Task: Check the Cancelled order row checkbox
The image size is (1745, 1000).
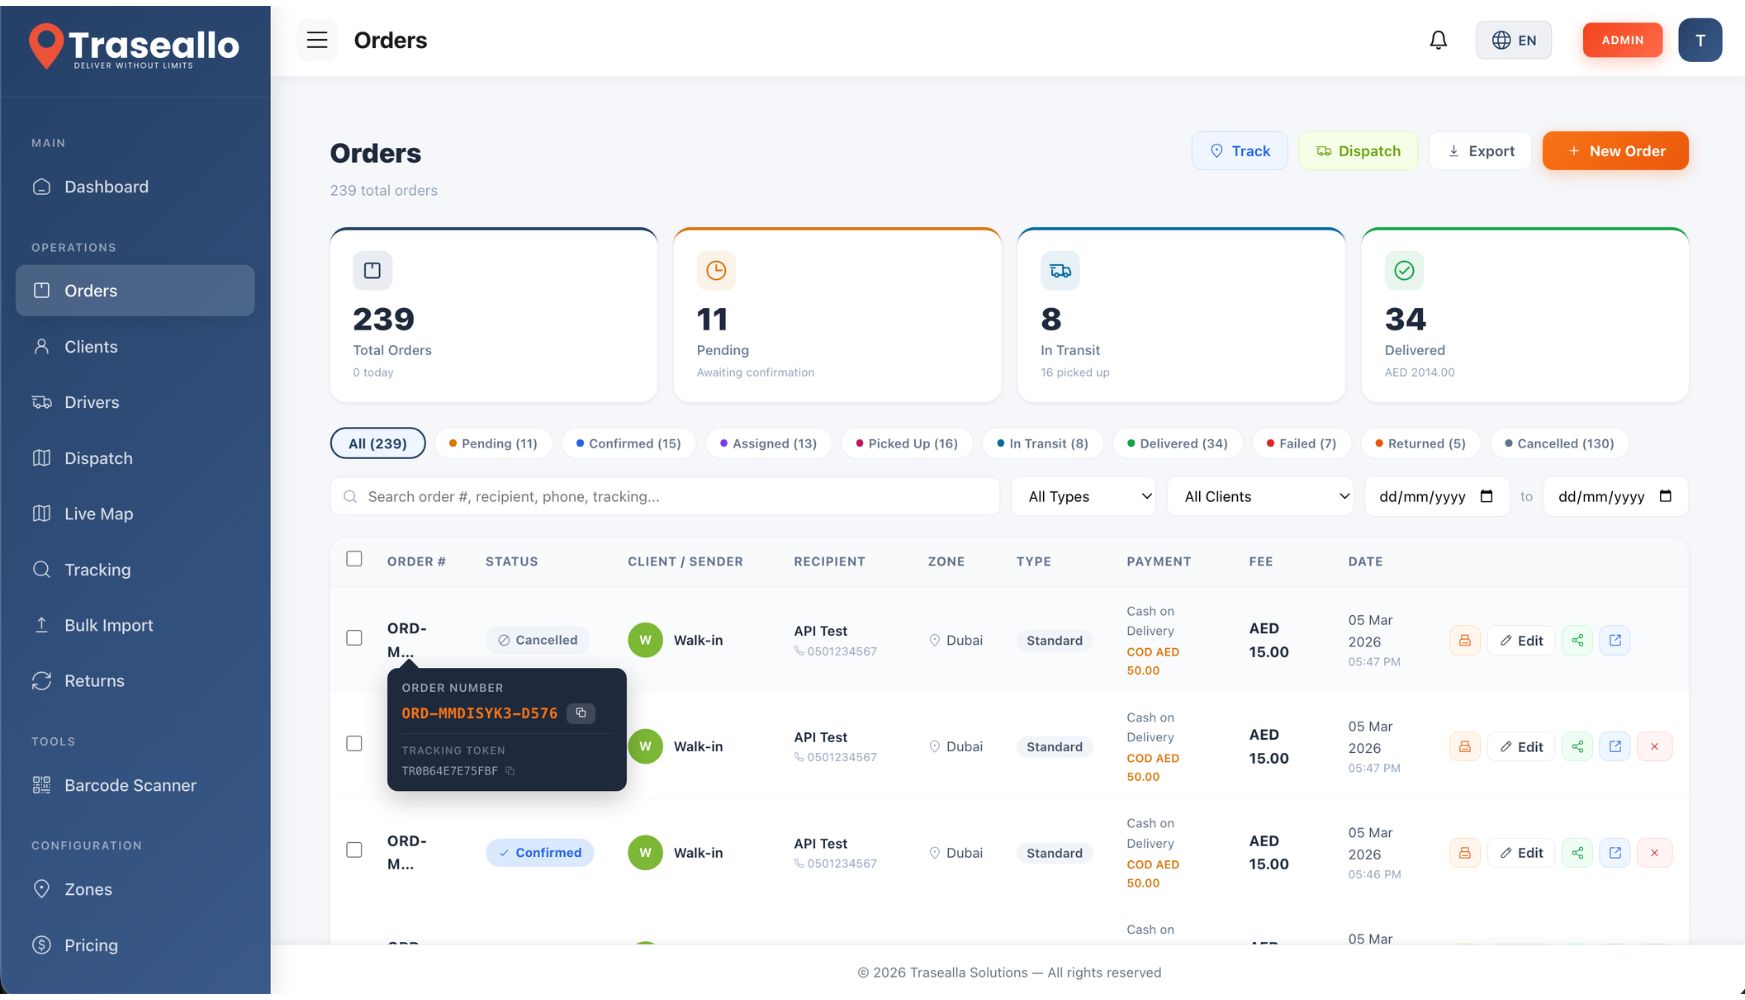Action: coord(354,638)
